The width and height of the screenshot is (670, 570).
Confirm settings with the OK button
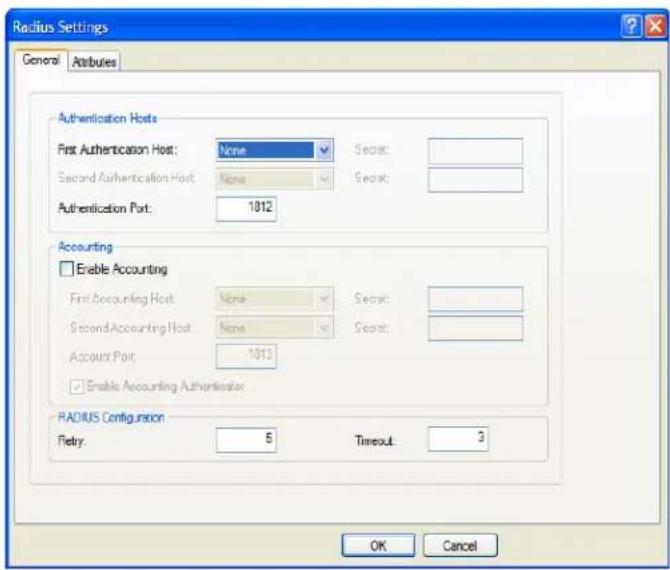click(378, 545)
